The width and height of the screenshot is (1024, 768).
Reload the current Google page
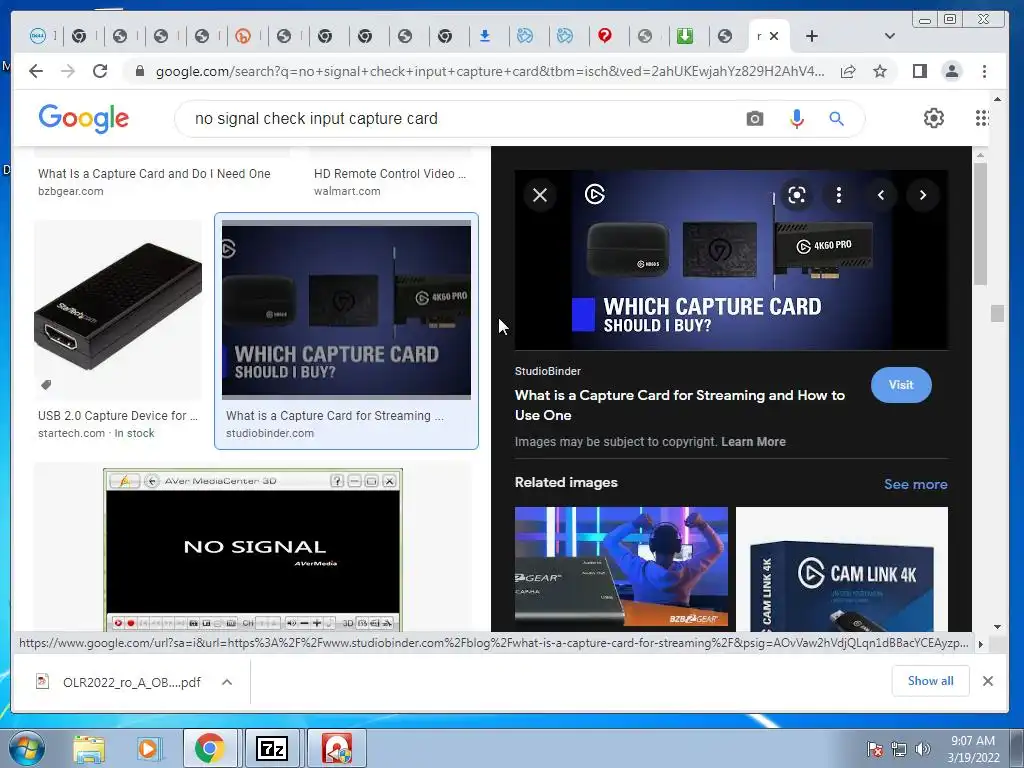point(100,71)
